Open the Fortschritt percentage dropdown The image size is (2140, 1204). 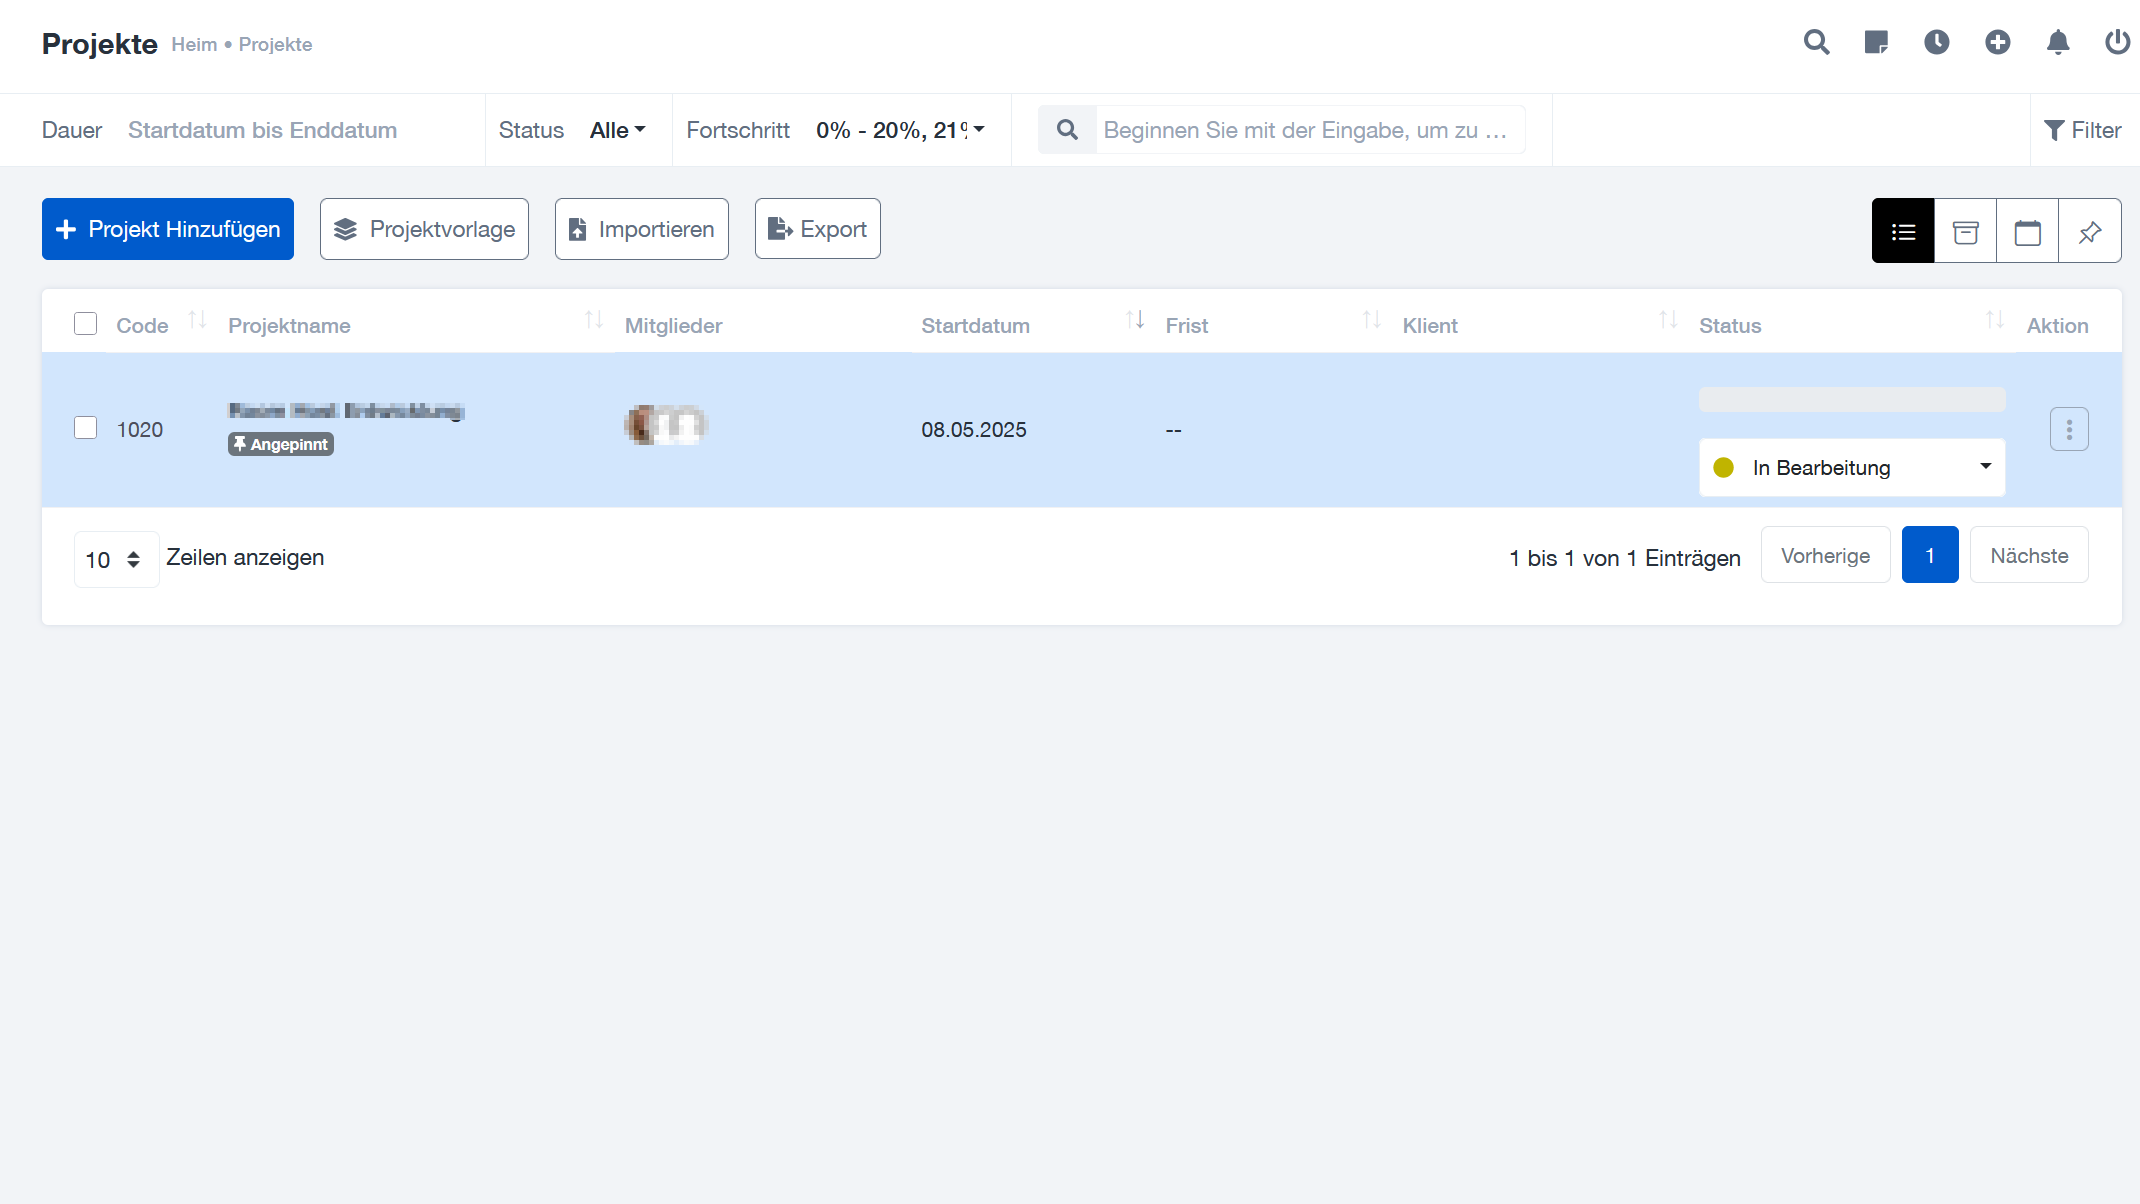coord(900,130)
